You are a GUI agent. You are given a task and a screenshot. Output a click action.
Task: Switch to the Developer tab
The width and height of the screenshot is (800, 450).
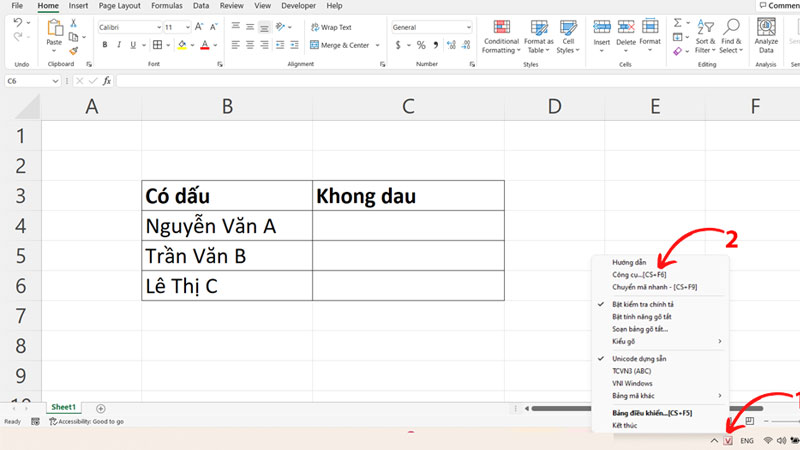(x=298, y=6)
